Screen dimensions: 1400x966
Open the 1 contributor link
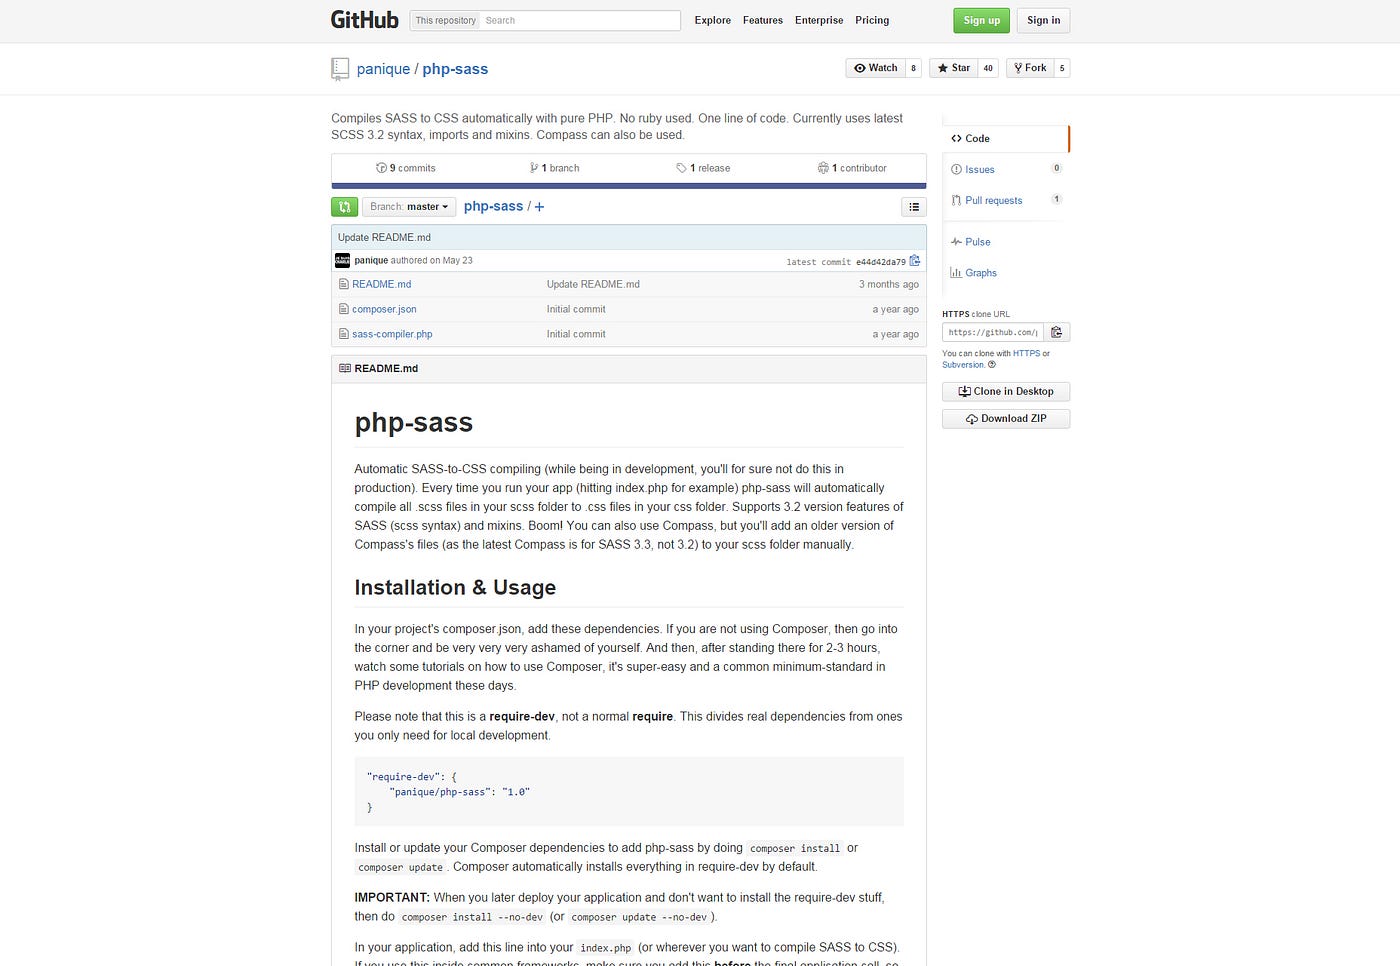coord(852,168)
